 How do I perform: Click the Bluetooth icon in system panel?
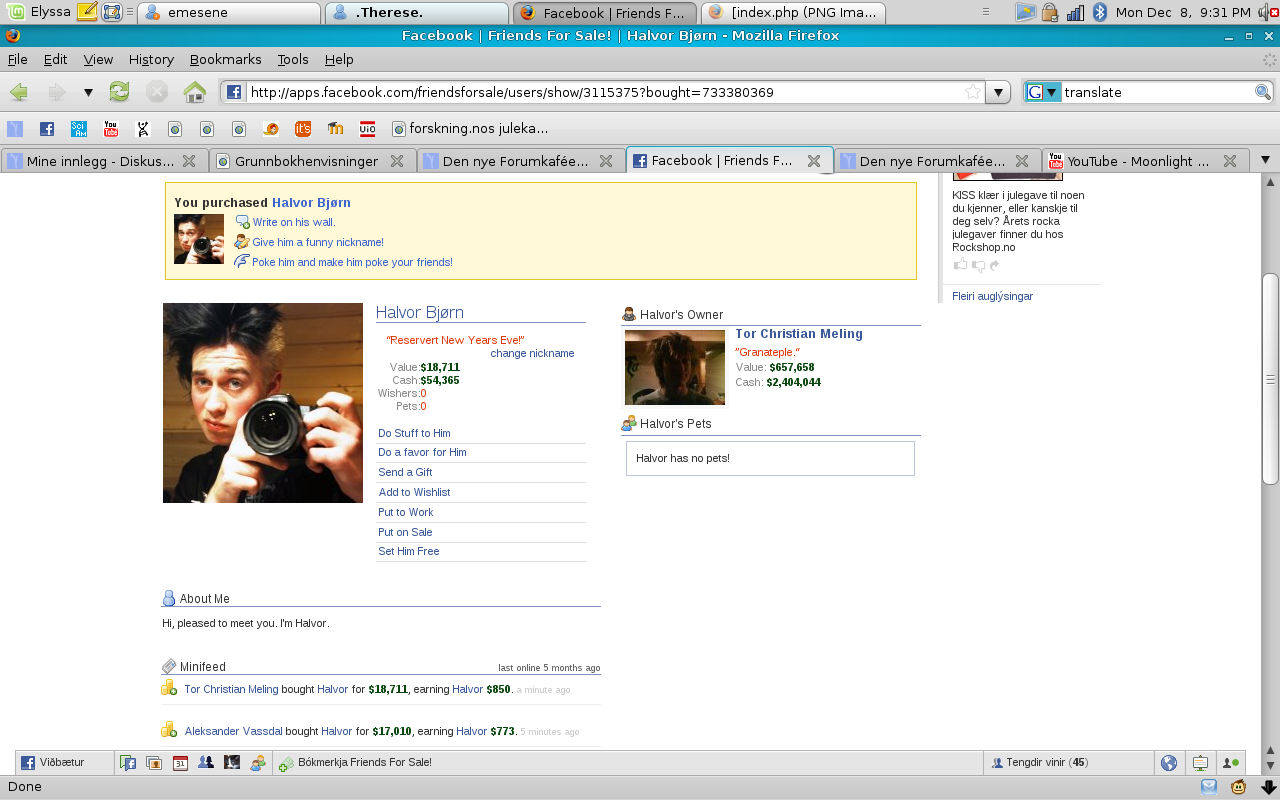click(x=1100, y=12)
